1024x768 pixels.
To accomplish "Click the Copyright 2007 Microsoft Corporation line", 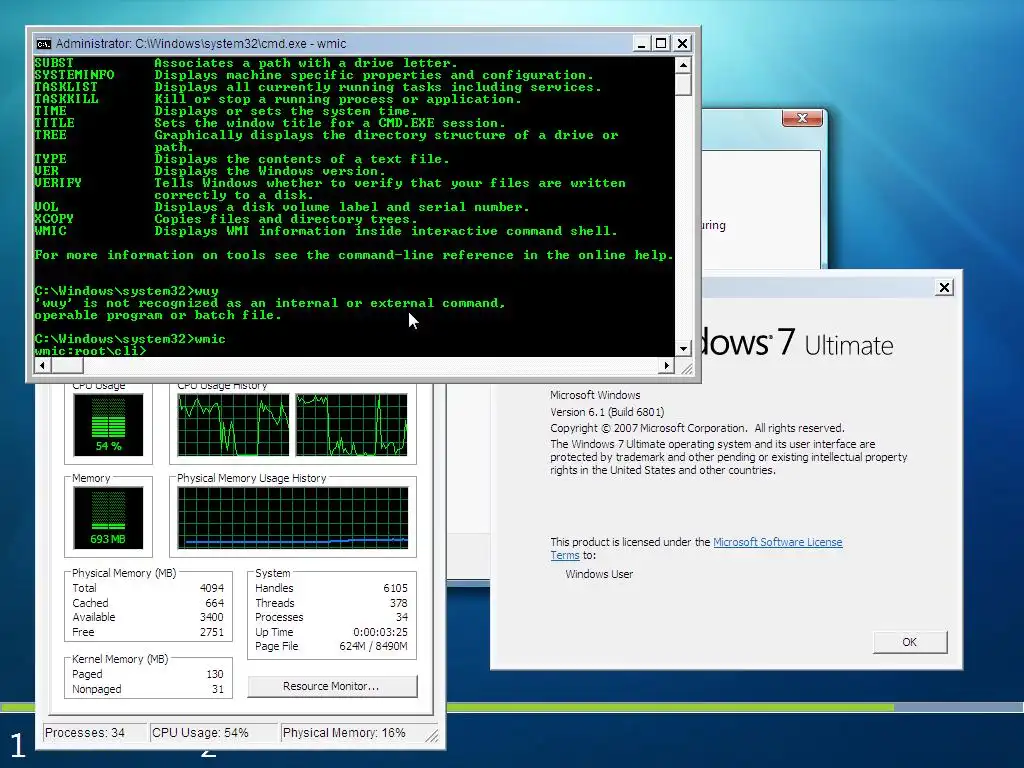I will tap(697, 428).
